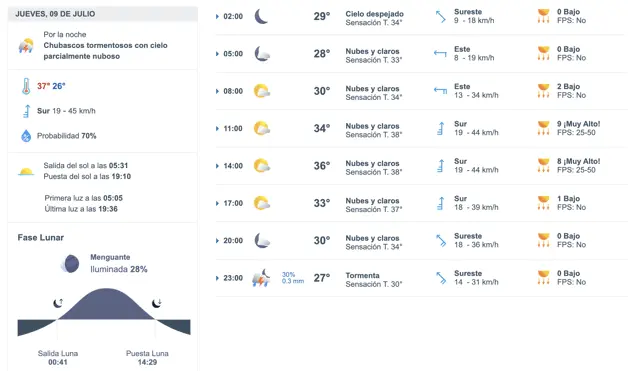Expand the 23:00 forecast row arrow
The image size is (628, 371).
coord(217,278)
